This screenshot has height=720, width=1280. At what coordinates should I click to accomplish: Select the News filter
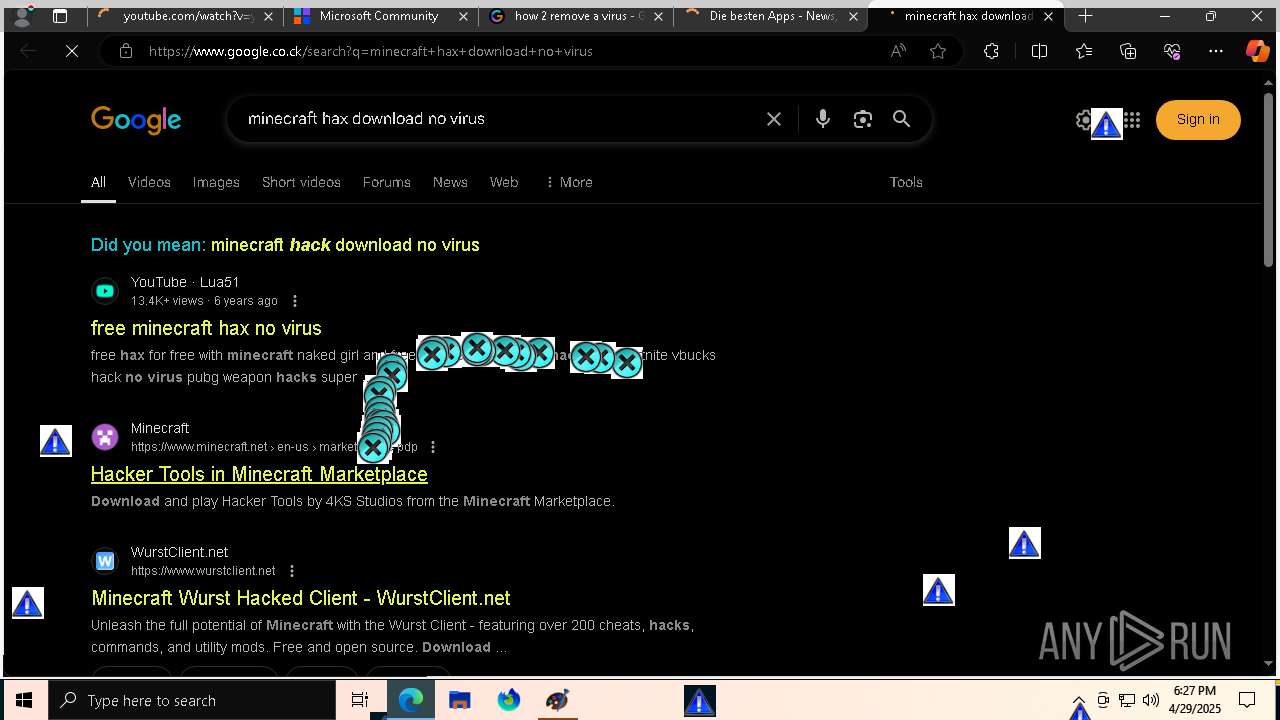tap(450, 182)
